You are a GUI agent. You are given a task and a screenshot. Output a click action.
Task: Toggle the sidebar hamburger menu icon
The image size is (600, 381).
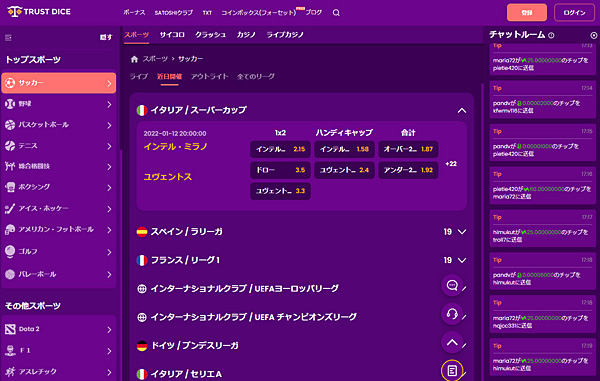click(x=8, y=37)
